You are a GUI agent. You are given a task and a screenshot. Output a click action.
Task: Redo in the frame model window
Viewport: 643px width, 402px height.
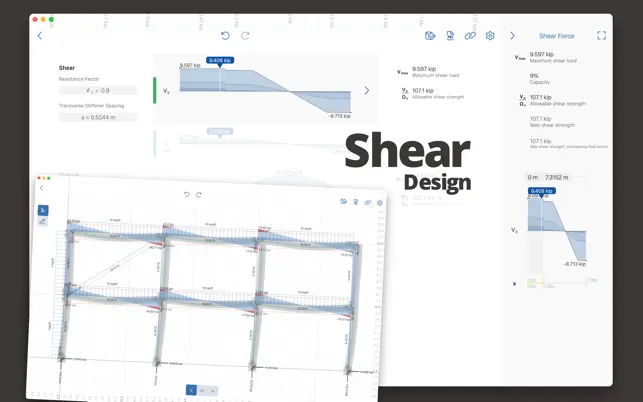[199, 194]
